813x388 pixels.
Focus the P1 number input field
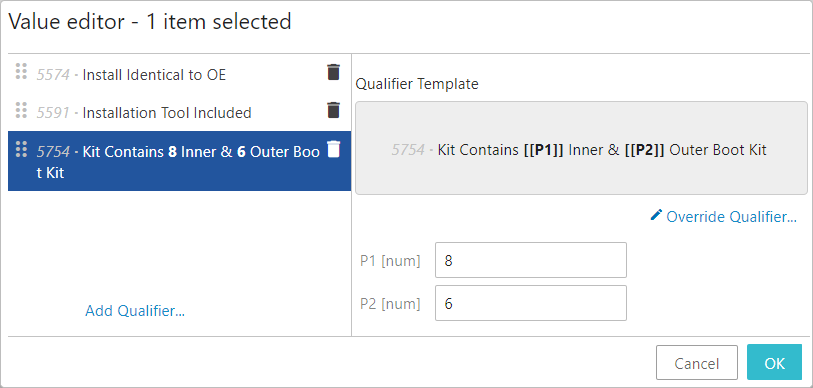tap(531, 260)
